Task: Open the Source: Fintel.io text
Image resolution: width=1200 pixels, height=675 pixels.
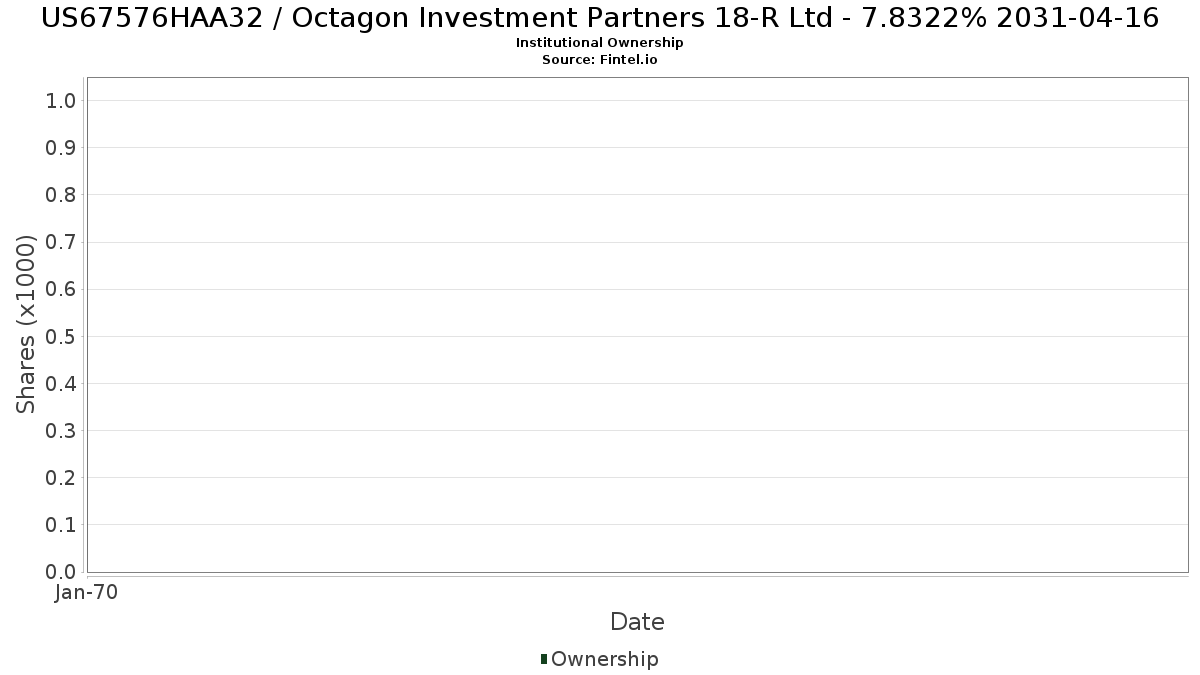Action: pyautogui.click(x=600, y=60)
